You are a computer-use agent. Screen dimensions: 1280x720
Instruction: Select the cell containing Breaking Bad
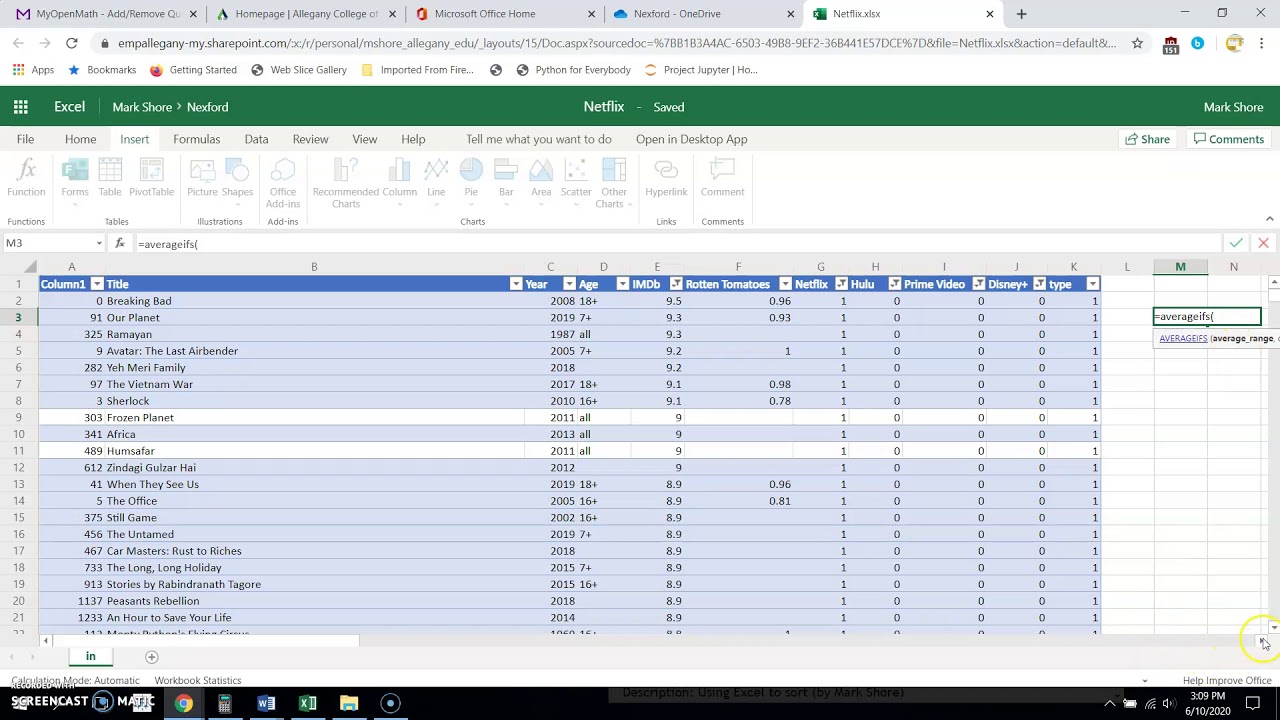(x=314, y=301)
